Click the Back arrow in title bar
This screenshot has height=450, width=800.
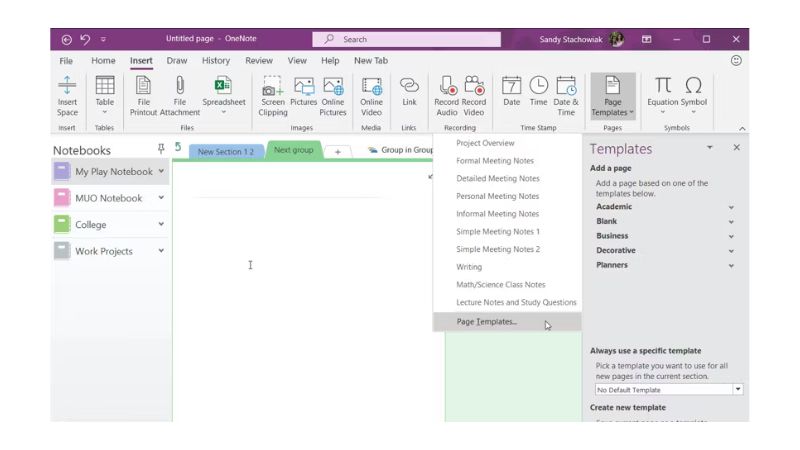(66, 39)
